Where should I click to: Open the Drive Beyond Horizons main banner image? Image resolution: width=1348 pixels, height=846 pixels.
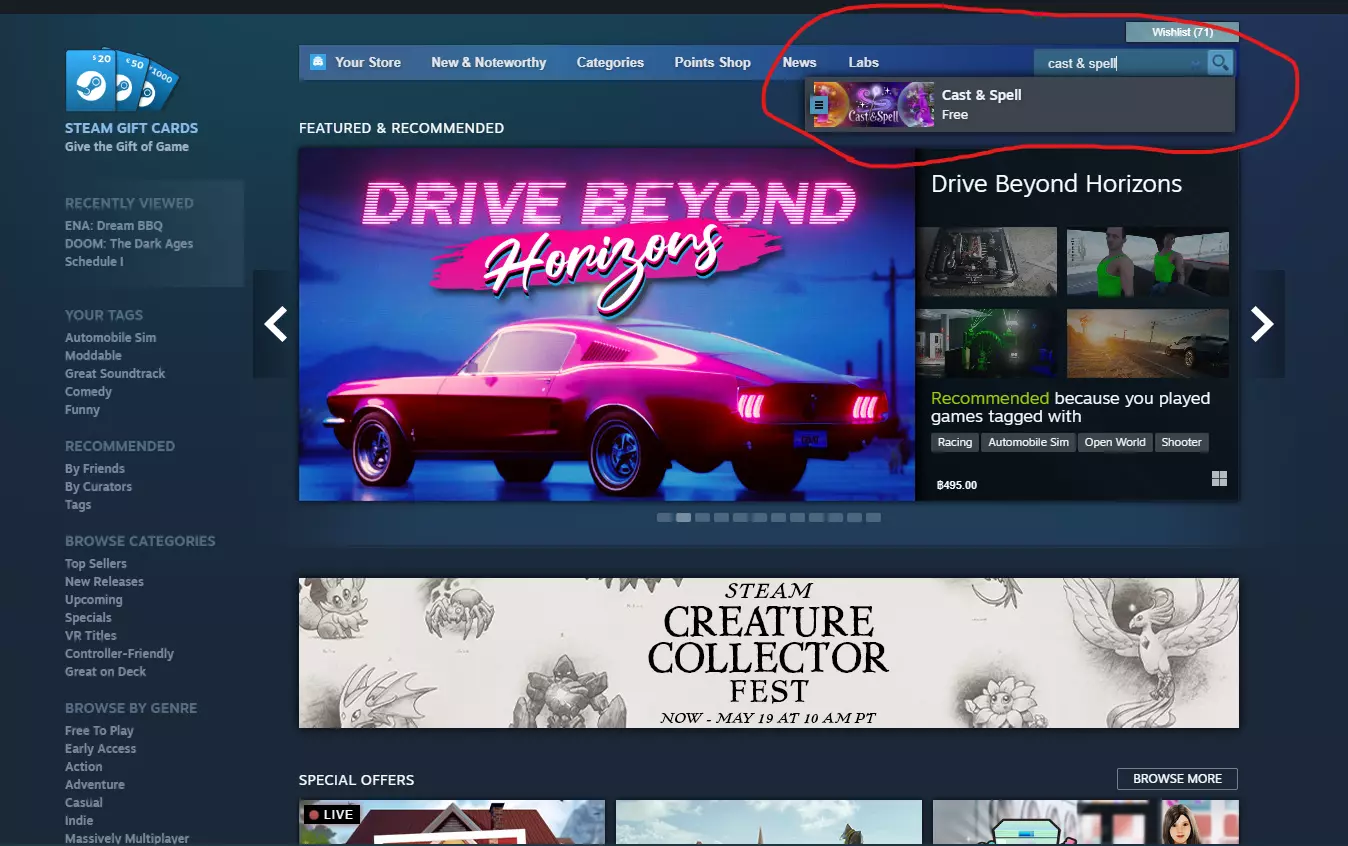607,324
